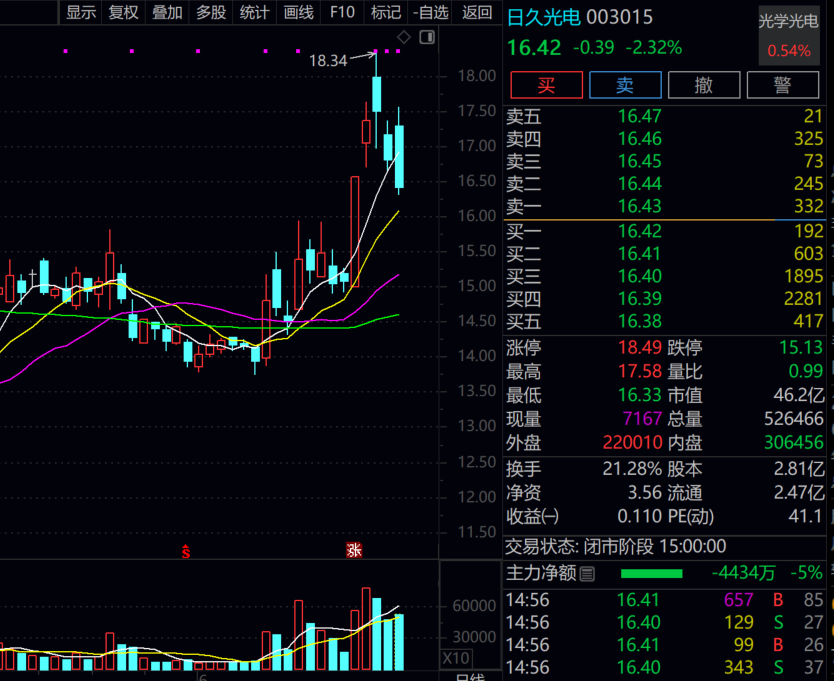Open the 叠加 overlay menu
This screenshot has height=681, width=834.
coord(167,12)
